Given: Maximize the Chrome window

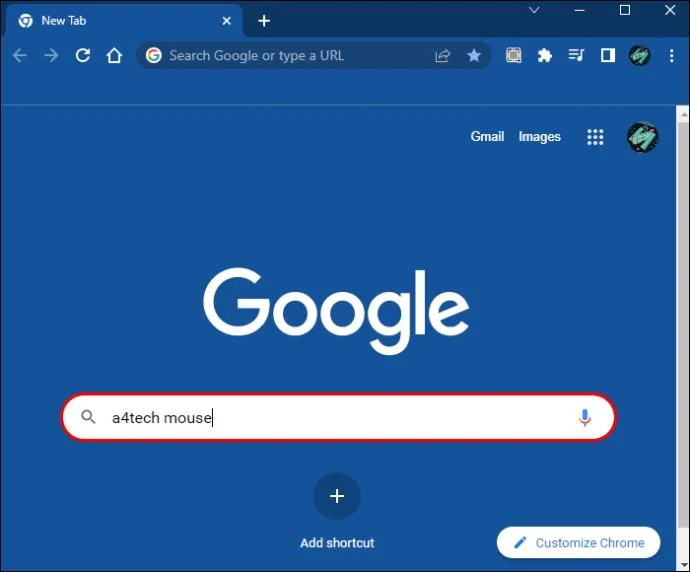Looking at the screenshot, I should [625, 10].
